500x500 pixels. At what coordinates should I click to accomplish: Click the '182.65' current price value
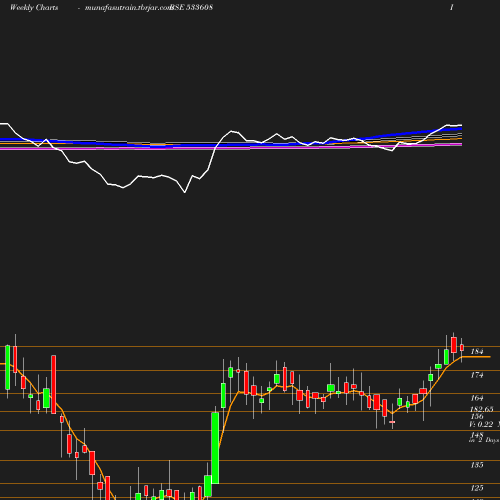click(x=482, y=409)
